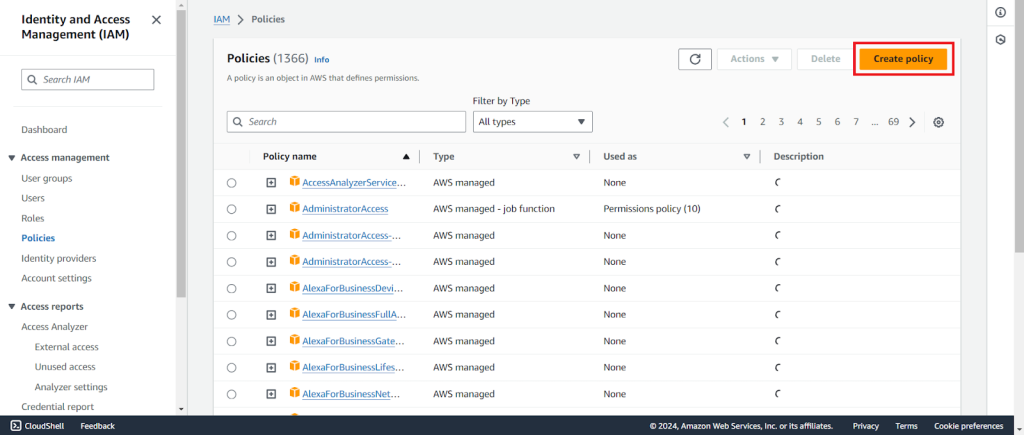Collapse the Access reports section
Viewport: 1024px width, 435px height.
click(x=12, y=307)
